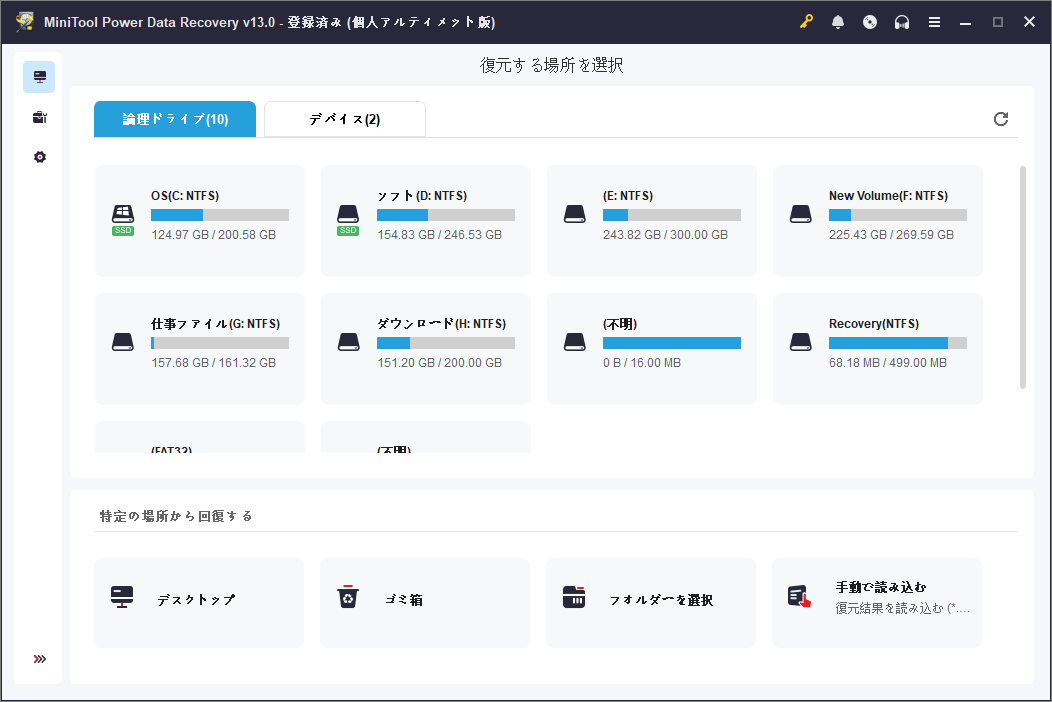Click the ダウンロード(H: NTFS) drive icon
1052x702 pixels.
pos(348,342)
